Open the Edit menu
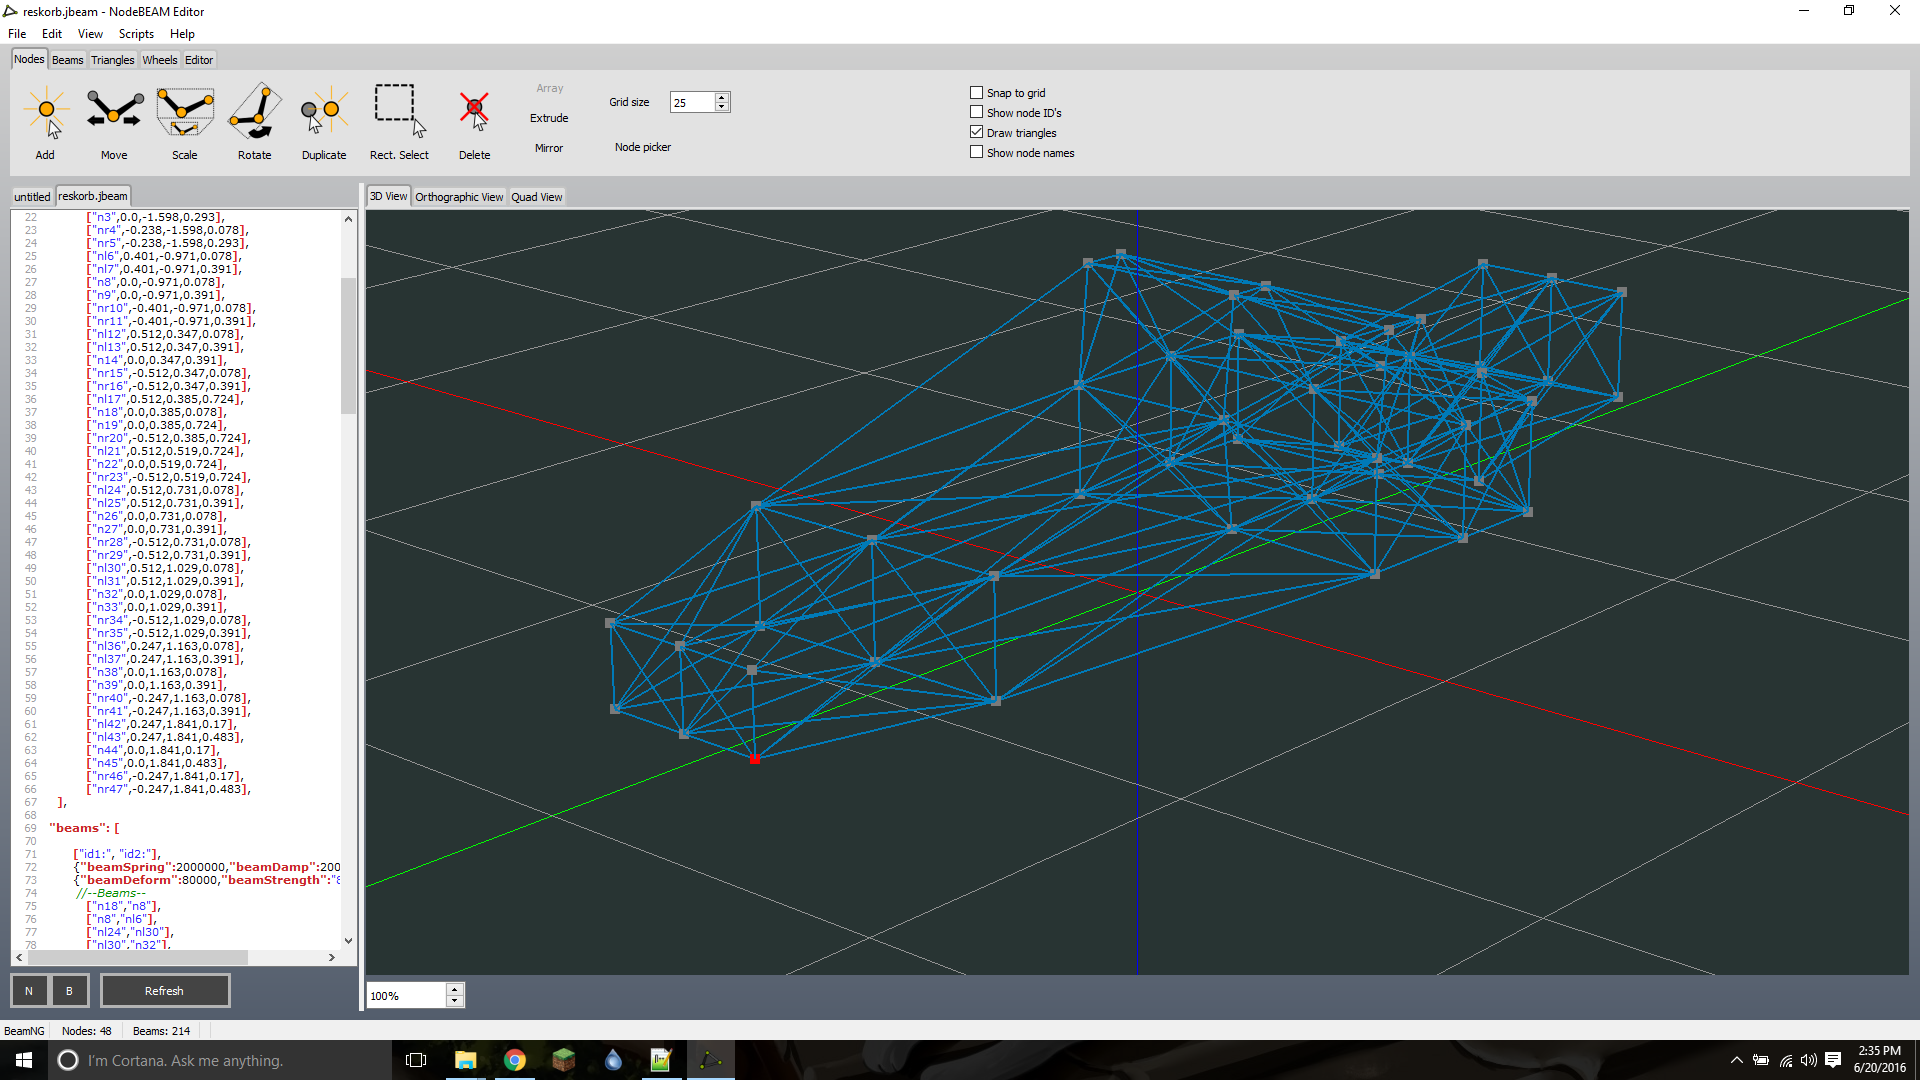The height and width of the screenshot is (1080, 1920). pos(52,34)
